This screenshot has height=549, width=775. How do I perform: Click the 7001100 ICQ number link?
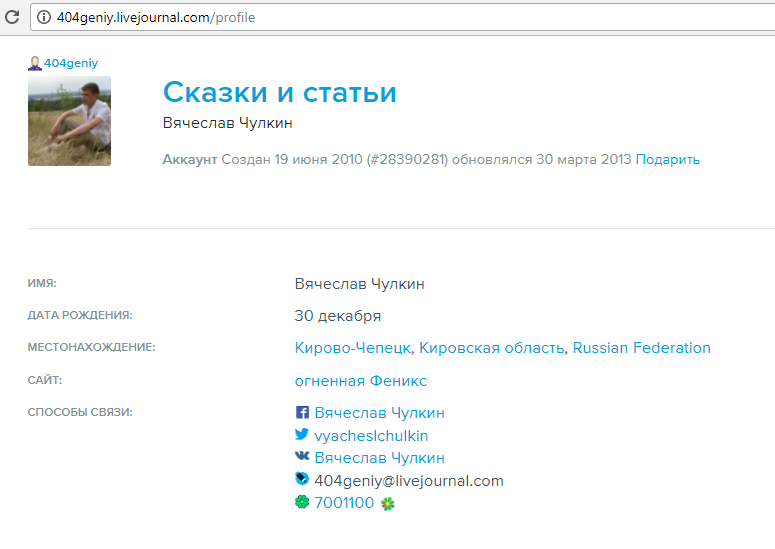[344, 503]
